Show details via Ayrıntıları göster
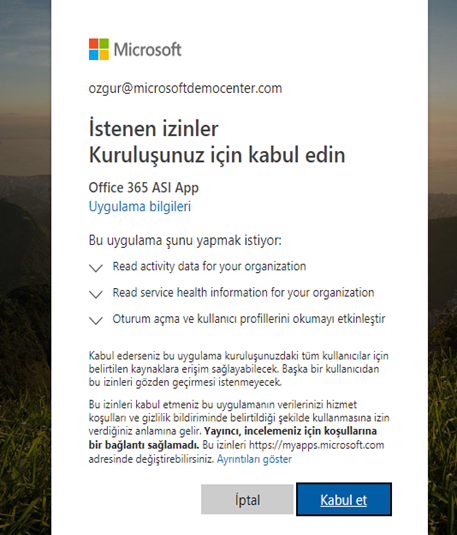This screenshot has height=535, width=457. coord(254,459)
